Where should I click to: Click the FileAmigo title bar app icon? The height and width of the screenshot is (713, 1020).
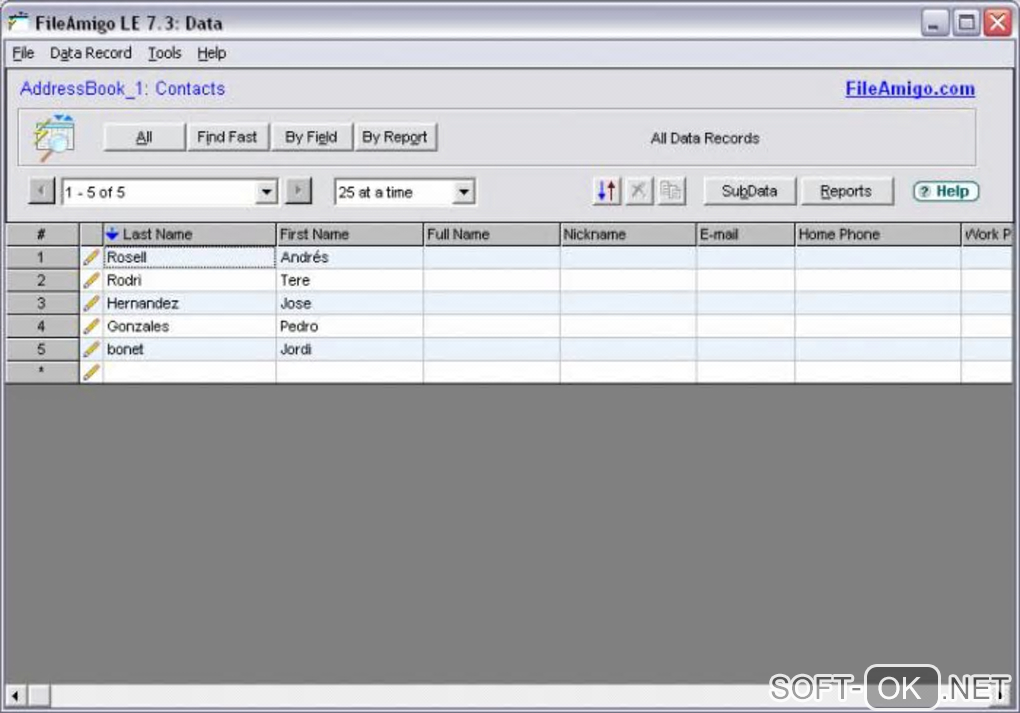tap(18, 23)
